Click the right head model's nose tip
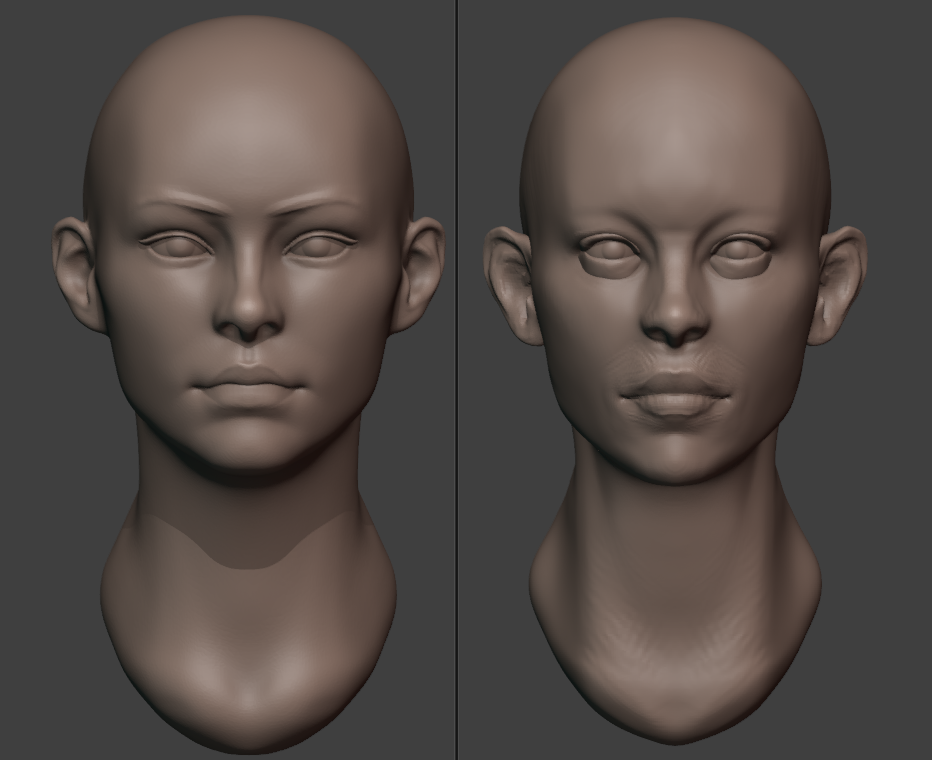 [x=676, y=322]
